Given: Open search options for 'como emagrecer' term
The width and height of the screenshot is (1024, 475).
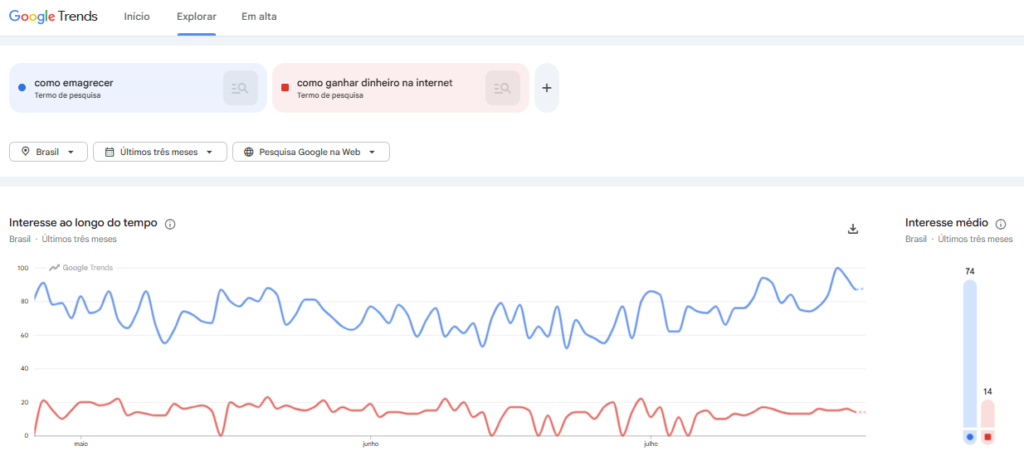Looking at the screenshot, I should click(x=240, y=88).
